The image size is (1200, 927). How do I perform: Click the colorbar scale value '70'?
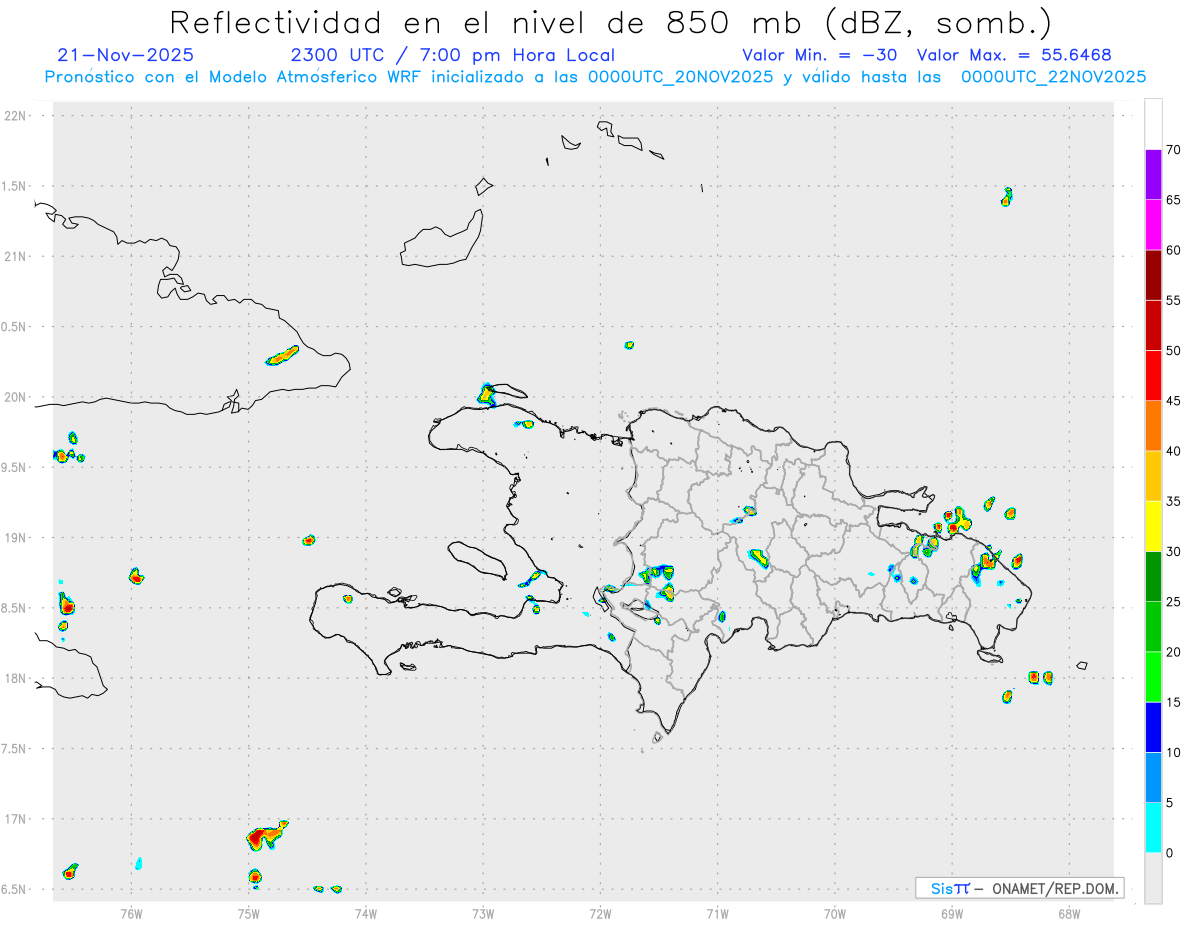point(1174,150)
